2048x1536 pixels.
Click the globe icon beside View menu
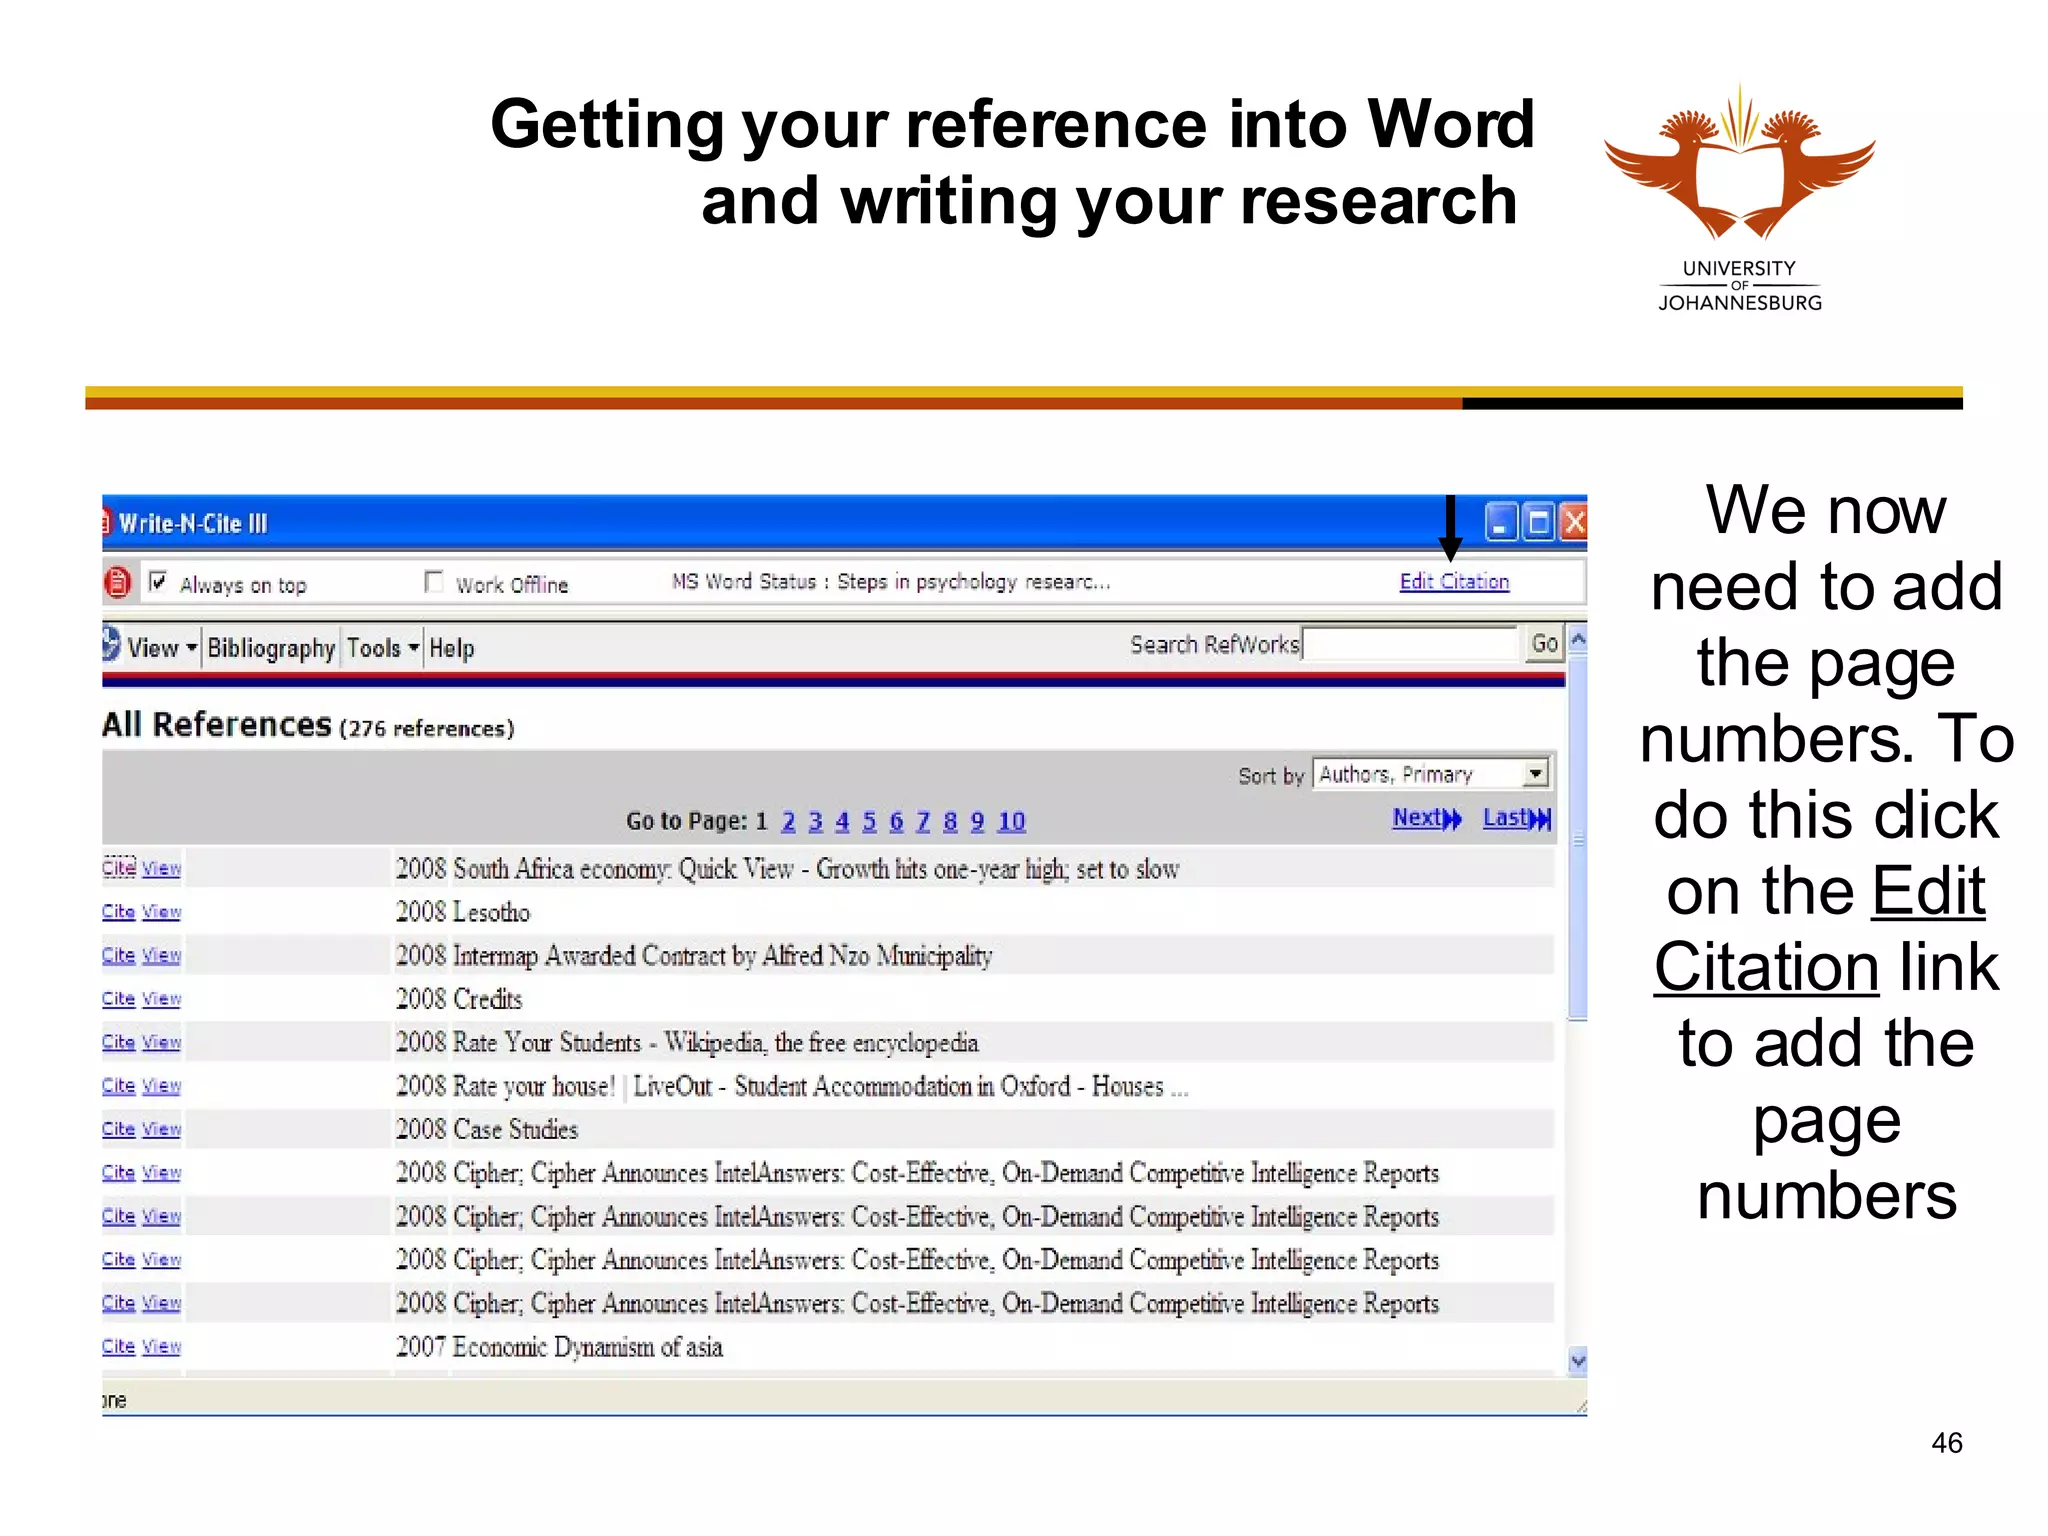click(x=111, y=645)
